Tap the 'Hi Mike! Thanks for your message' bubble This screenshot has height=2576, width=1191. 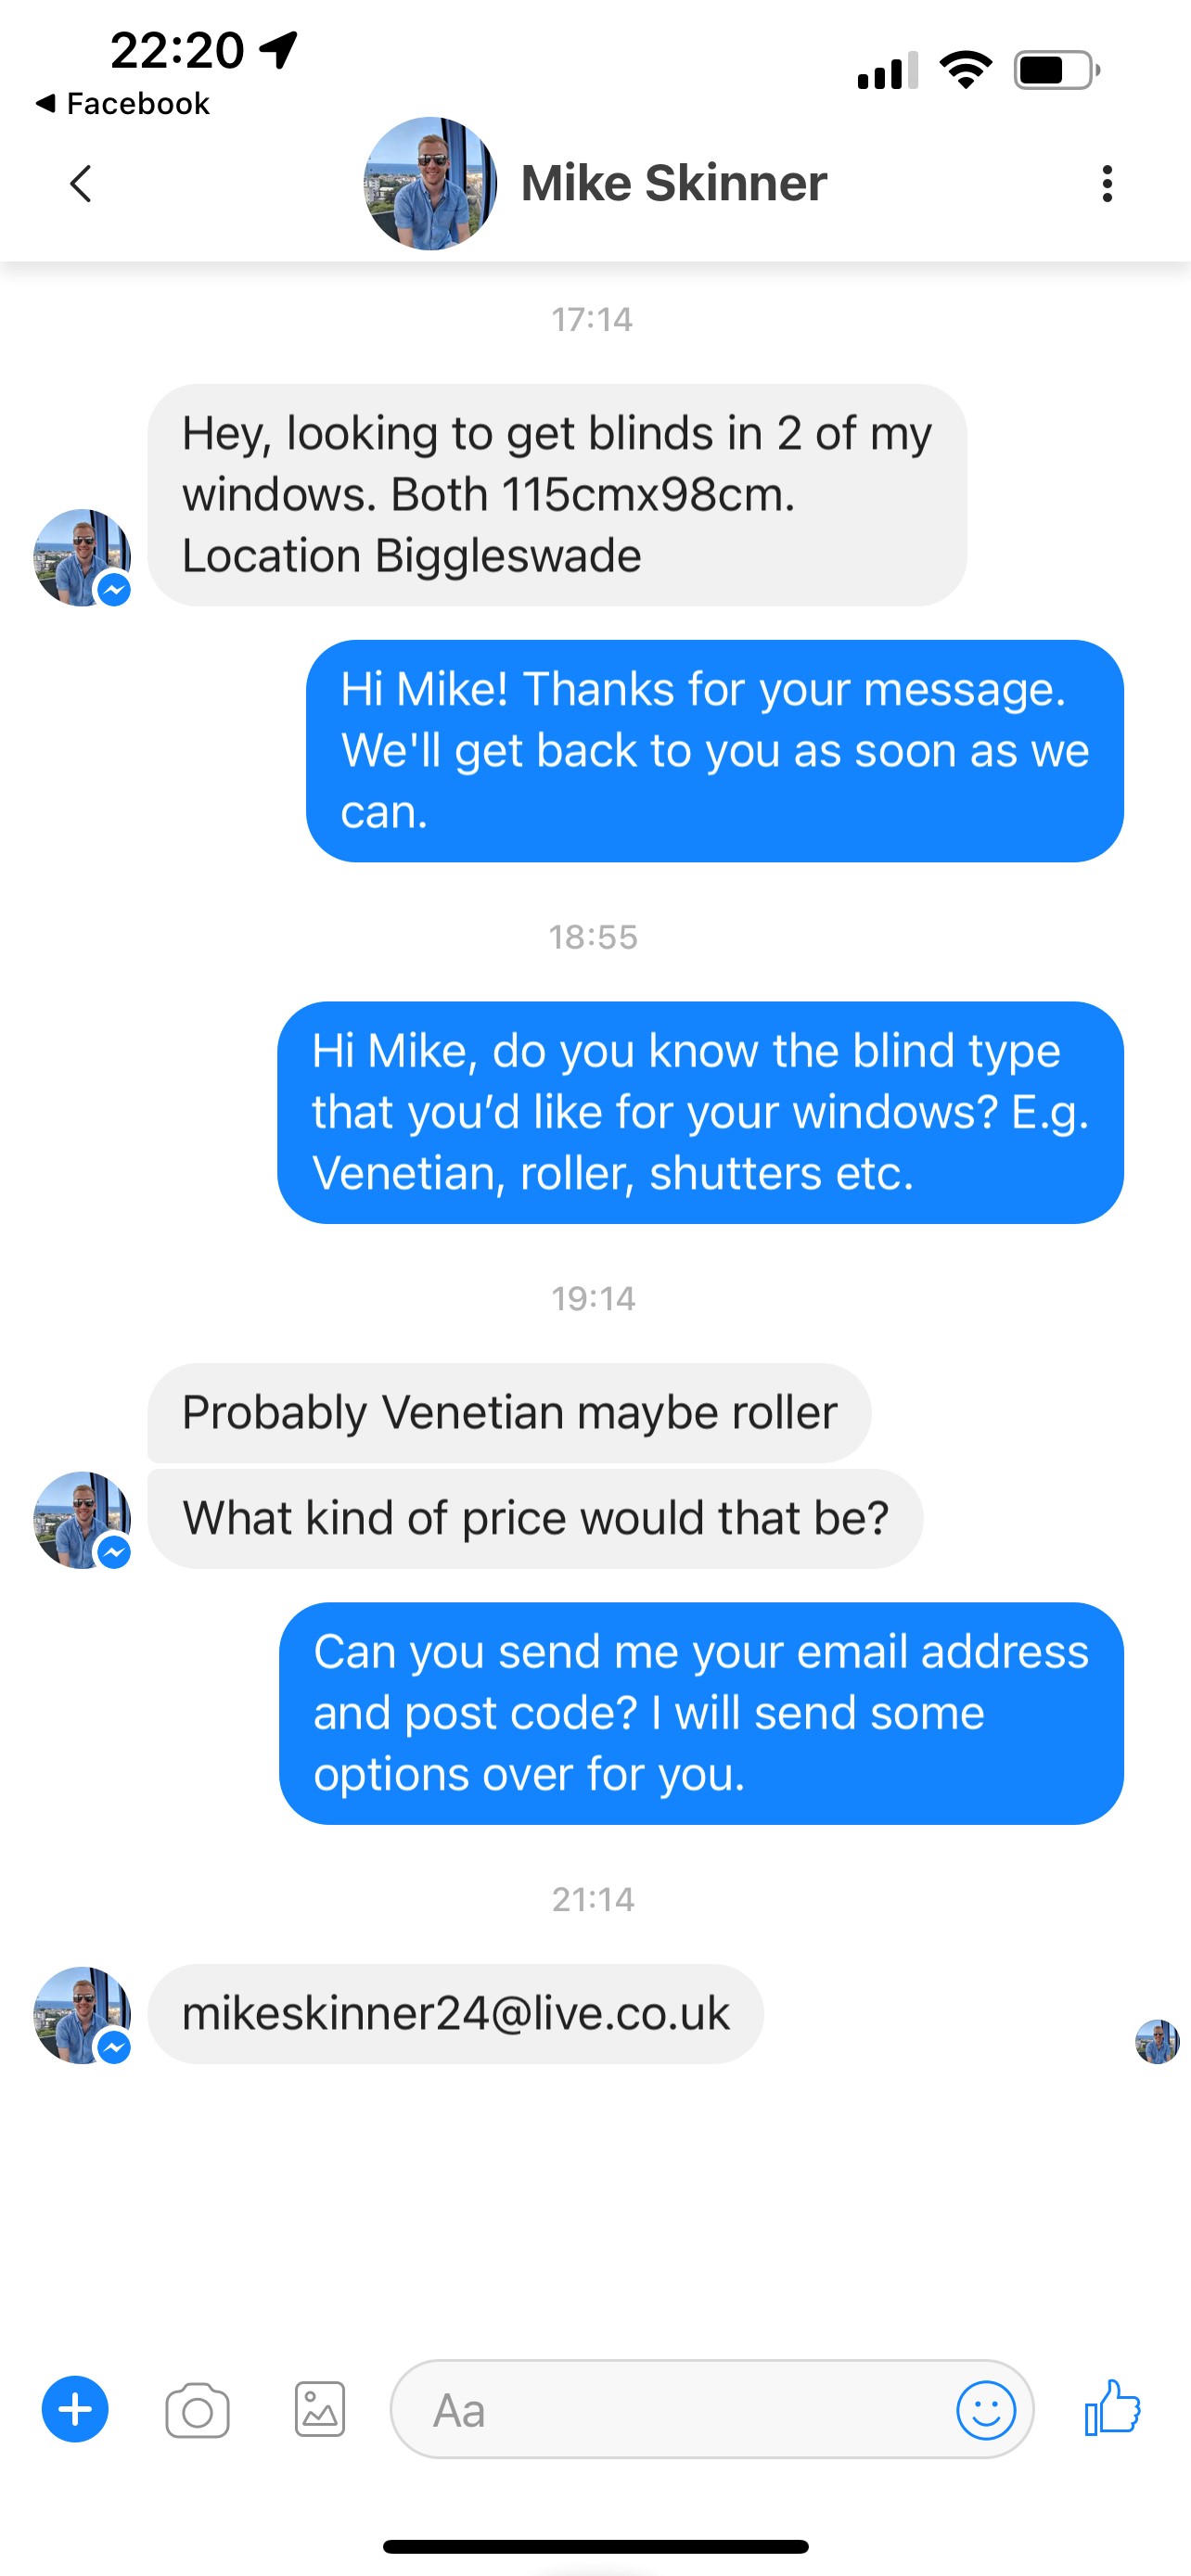click(715, 751)
